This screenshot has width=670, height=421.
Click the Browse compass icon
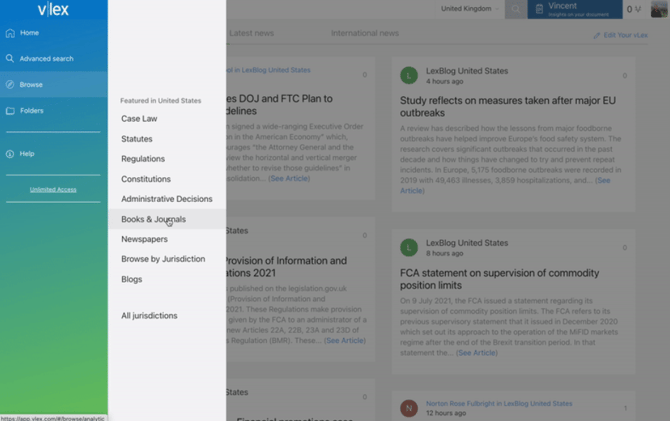10,85
